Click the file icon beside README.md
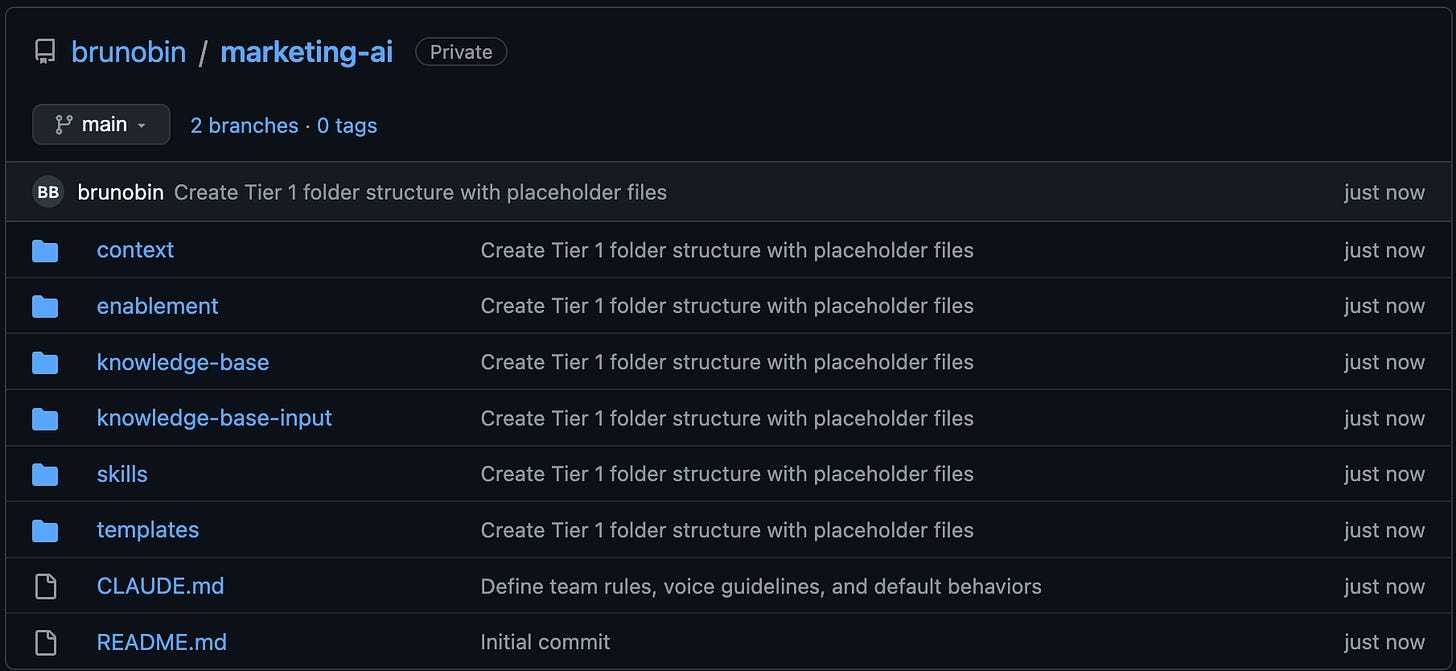Screen dimensions: 1456x671 pos(45,642)
